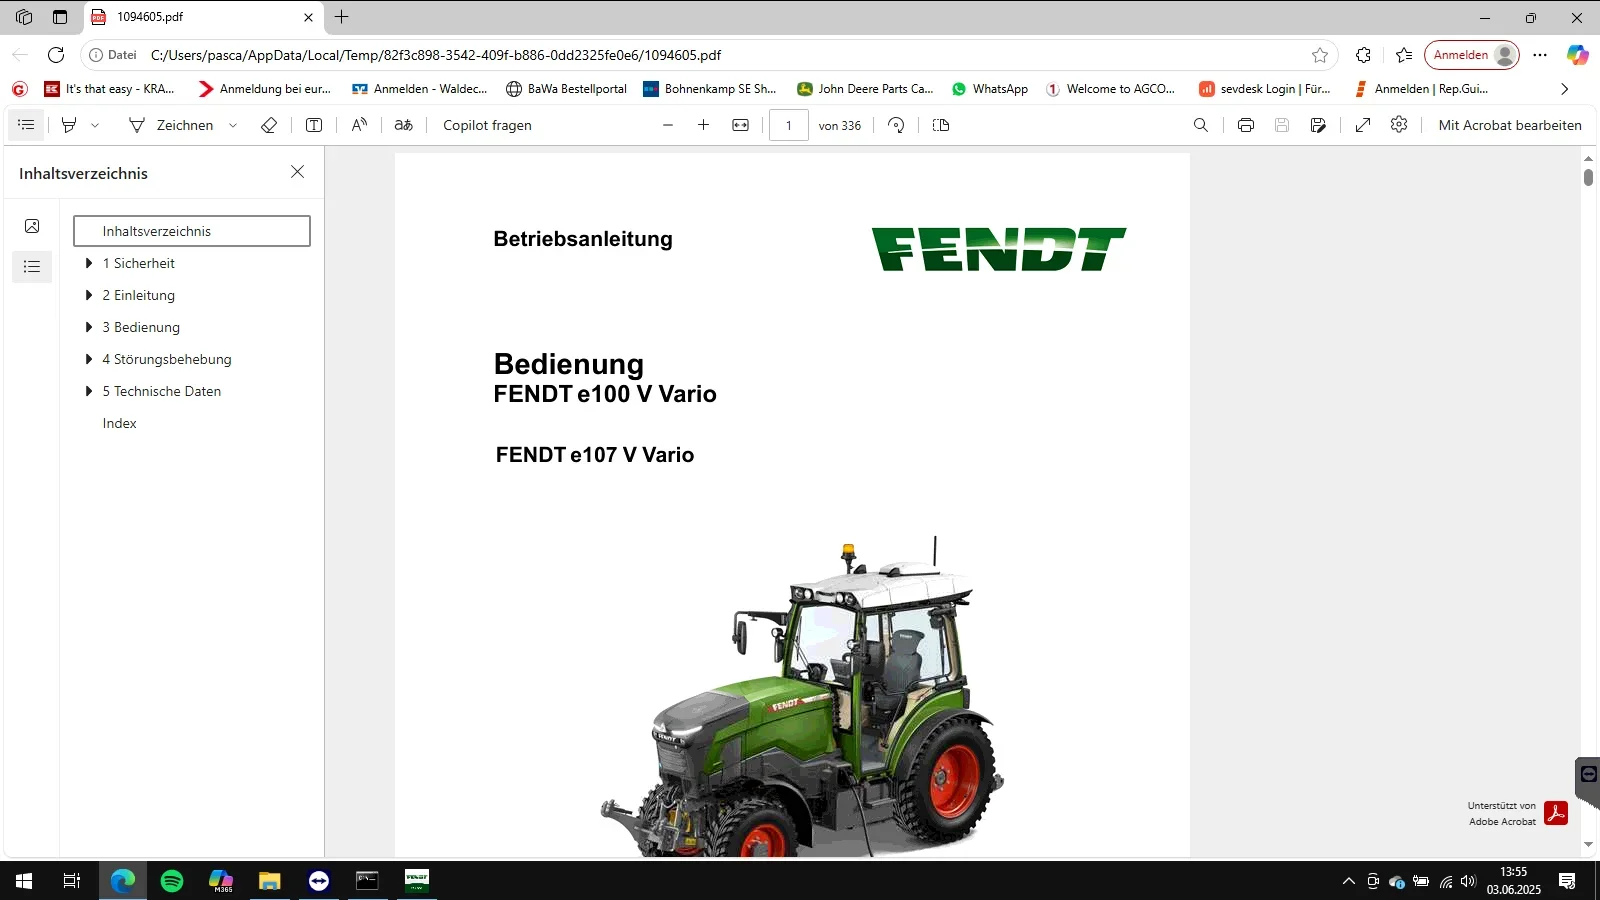Open Edge workspaces button
1600x900 pixels.
pos(24,17)
